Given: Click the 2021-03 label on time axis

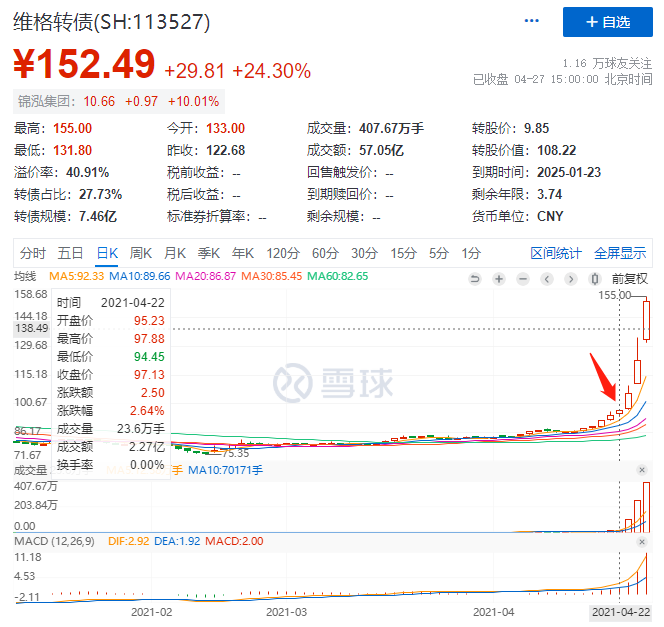Looking at the screenshot, I should coord(286,612).
